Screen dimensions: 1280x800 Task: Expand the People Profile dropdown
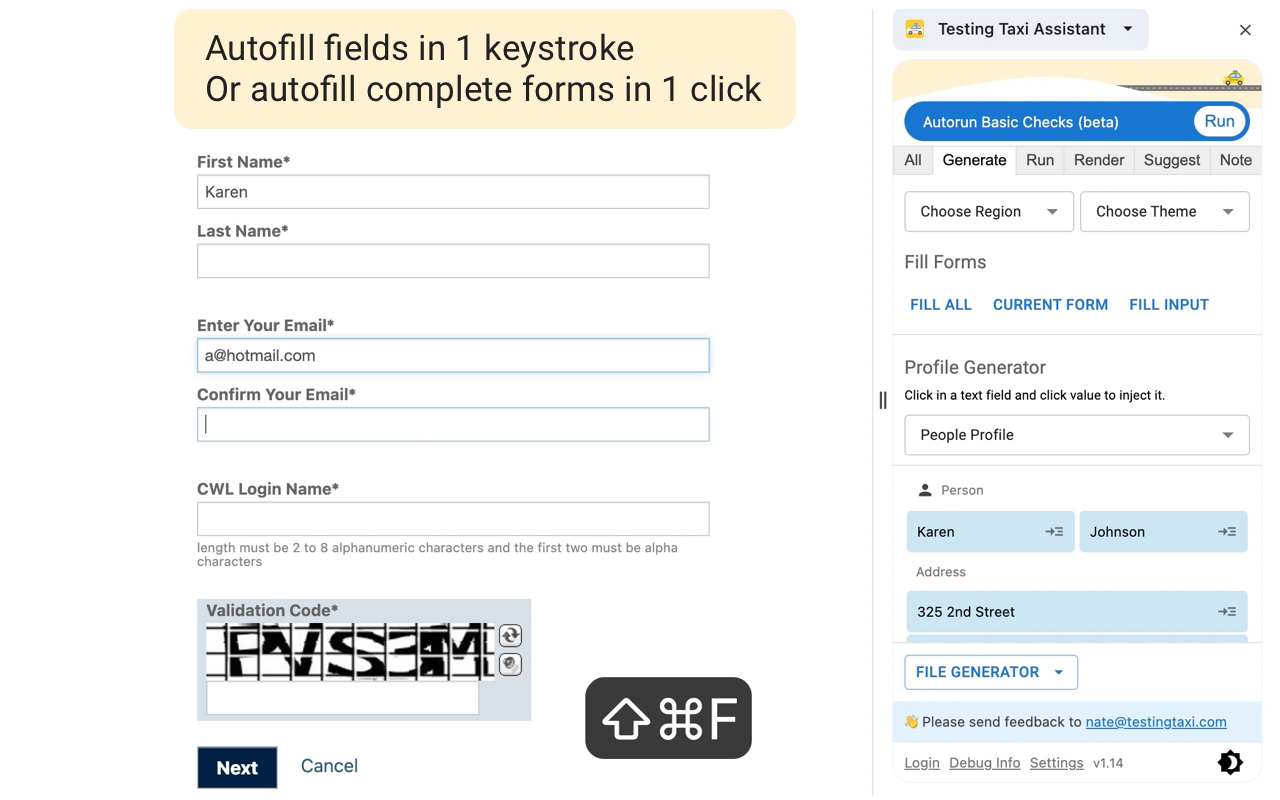(x=1077, y=435)
